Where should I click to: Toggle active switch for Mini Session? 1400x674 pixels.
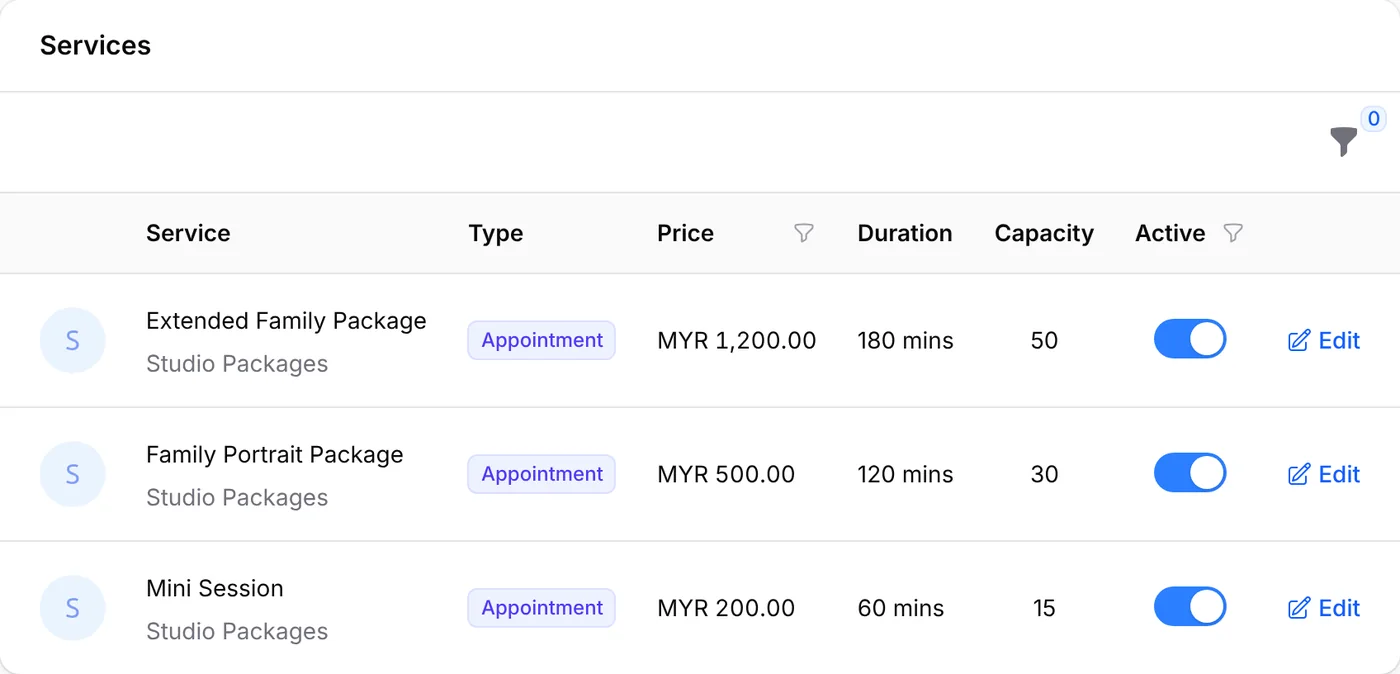(1190, 607)
